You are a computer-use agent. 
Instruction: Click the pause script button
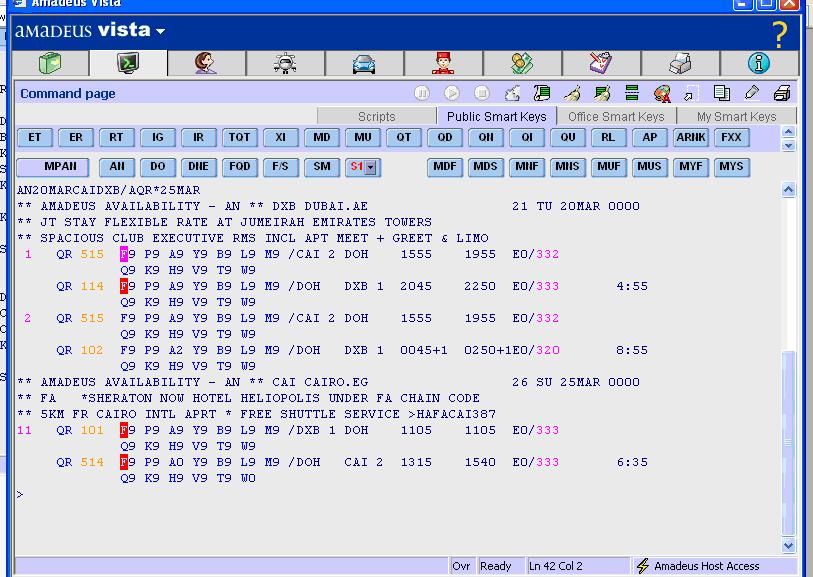(422, 93)
